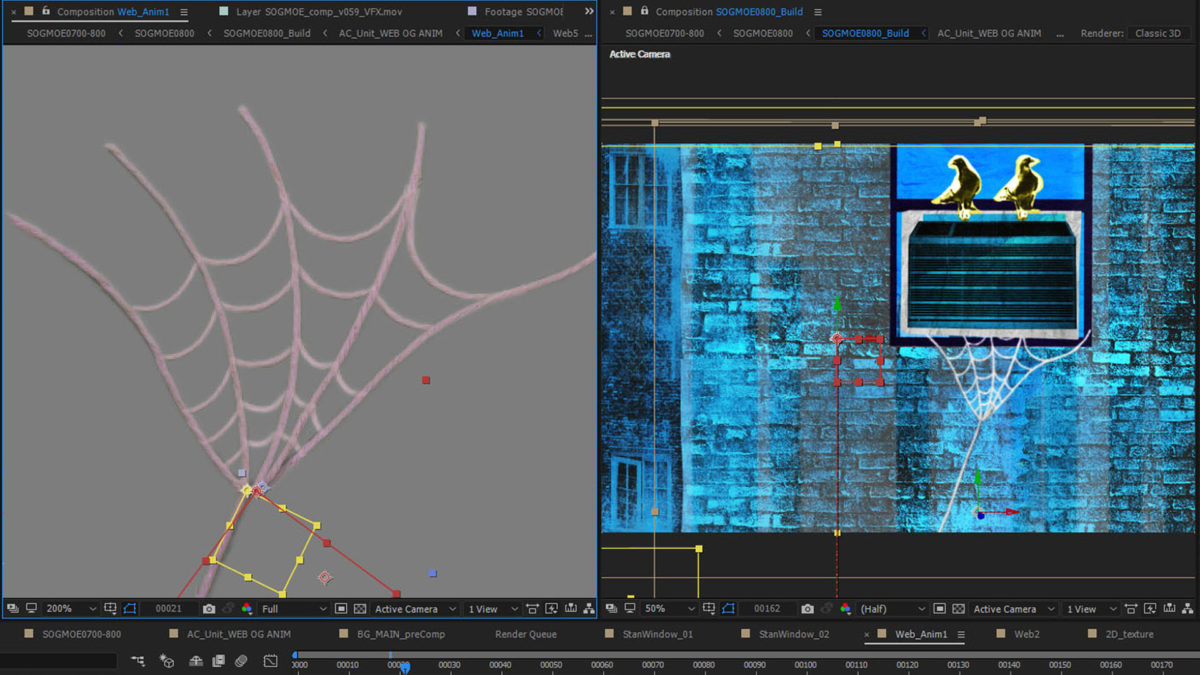This screenshot has height=675, width=1200.
Task: Toggle region of interest in left viewer
Action: pos(341,609)
